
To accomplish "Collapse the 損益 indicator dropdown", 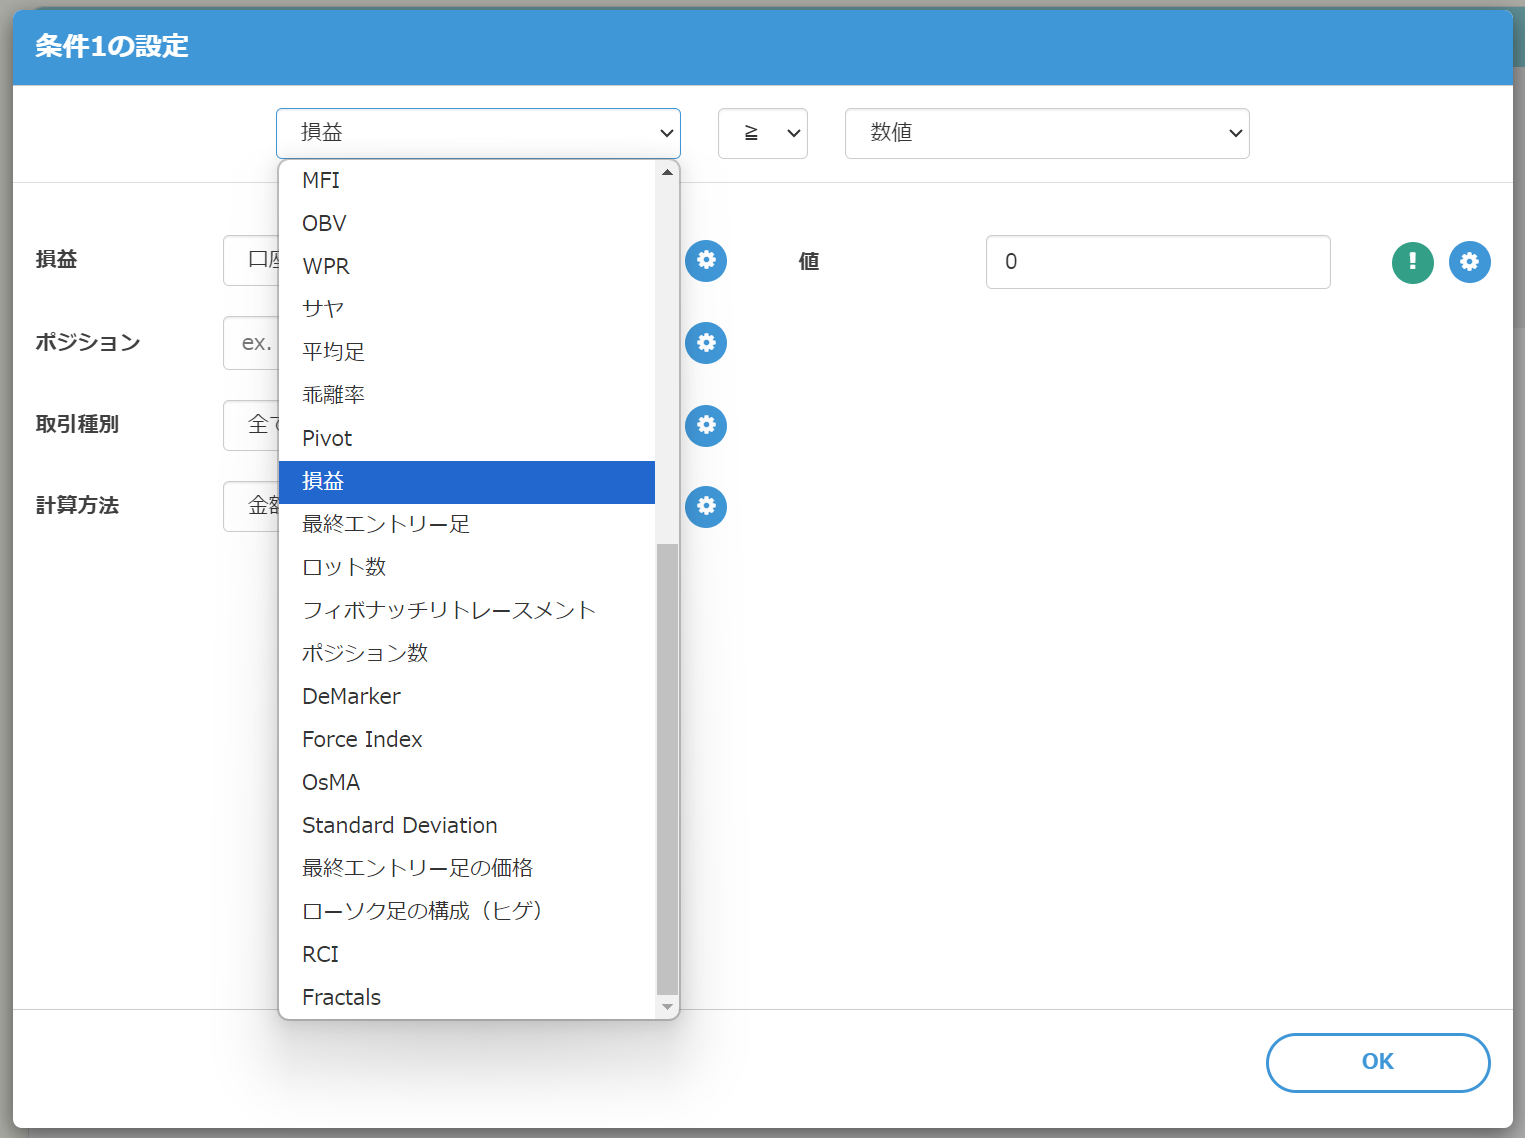I will [x=478, y=133].
